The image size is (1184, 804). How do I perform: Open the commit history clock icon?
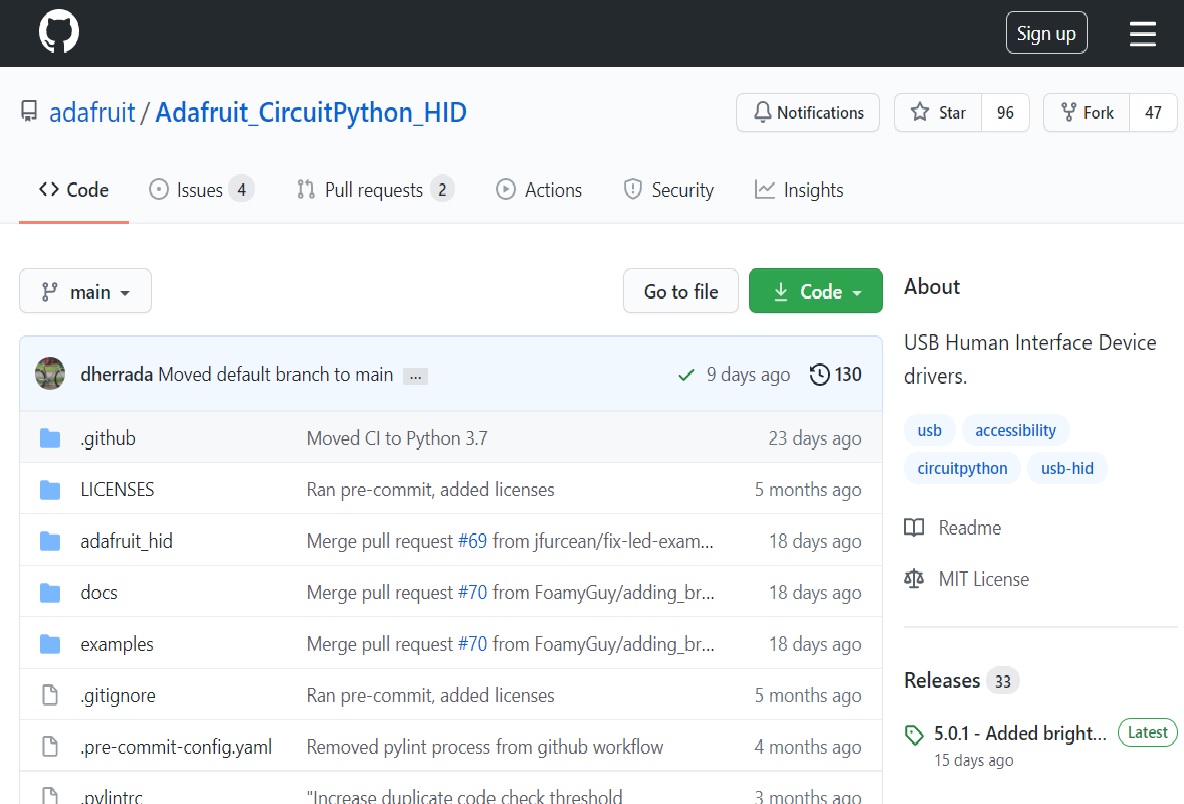(x=819, y=374)
